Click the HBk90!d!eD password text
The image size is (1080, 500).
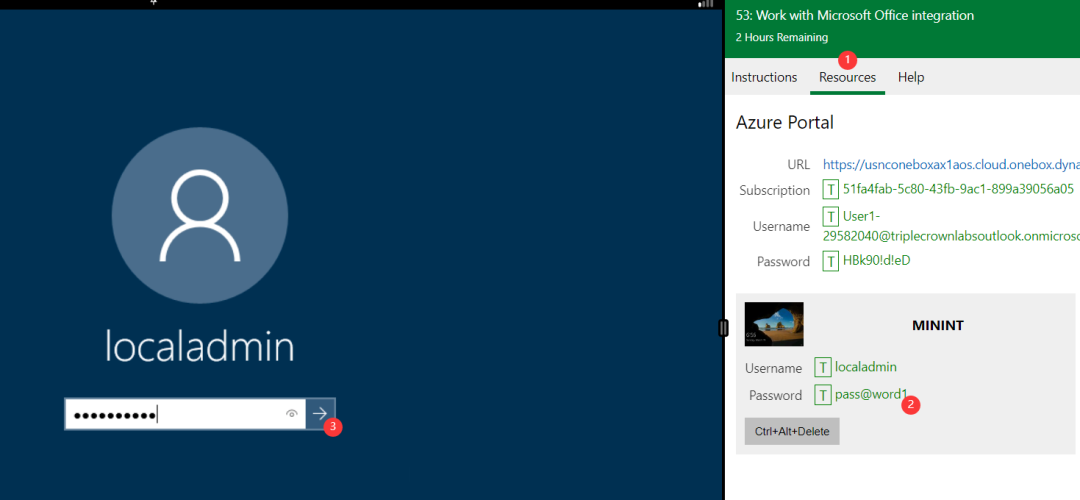pyautogui.click(x=877, y=260)
